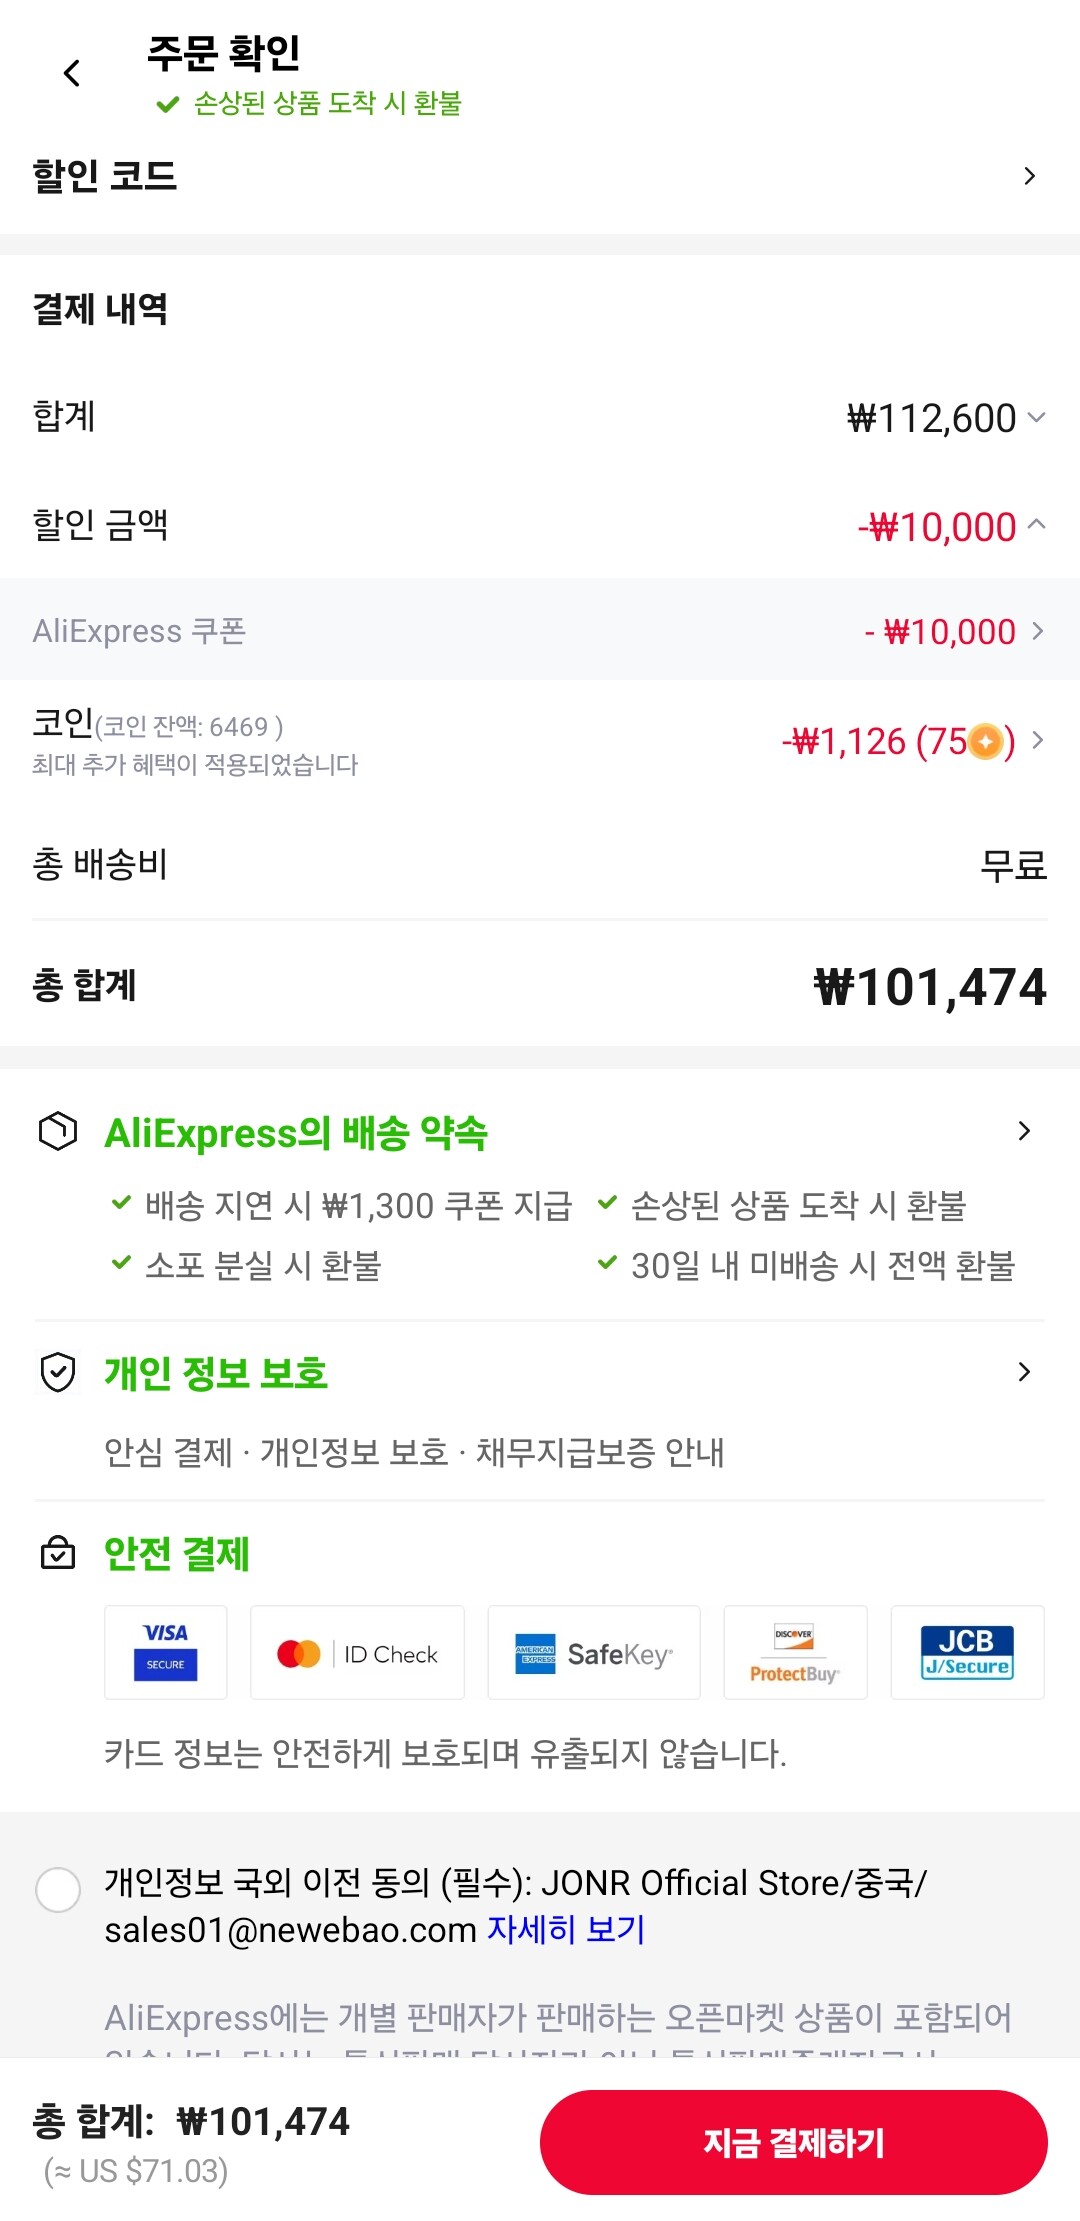Open the AliExpress 쿠폰 coupon selection
The image size is (1080, 2221).
pos(1037,631)
